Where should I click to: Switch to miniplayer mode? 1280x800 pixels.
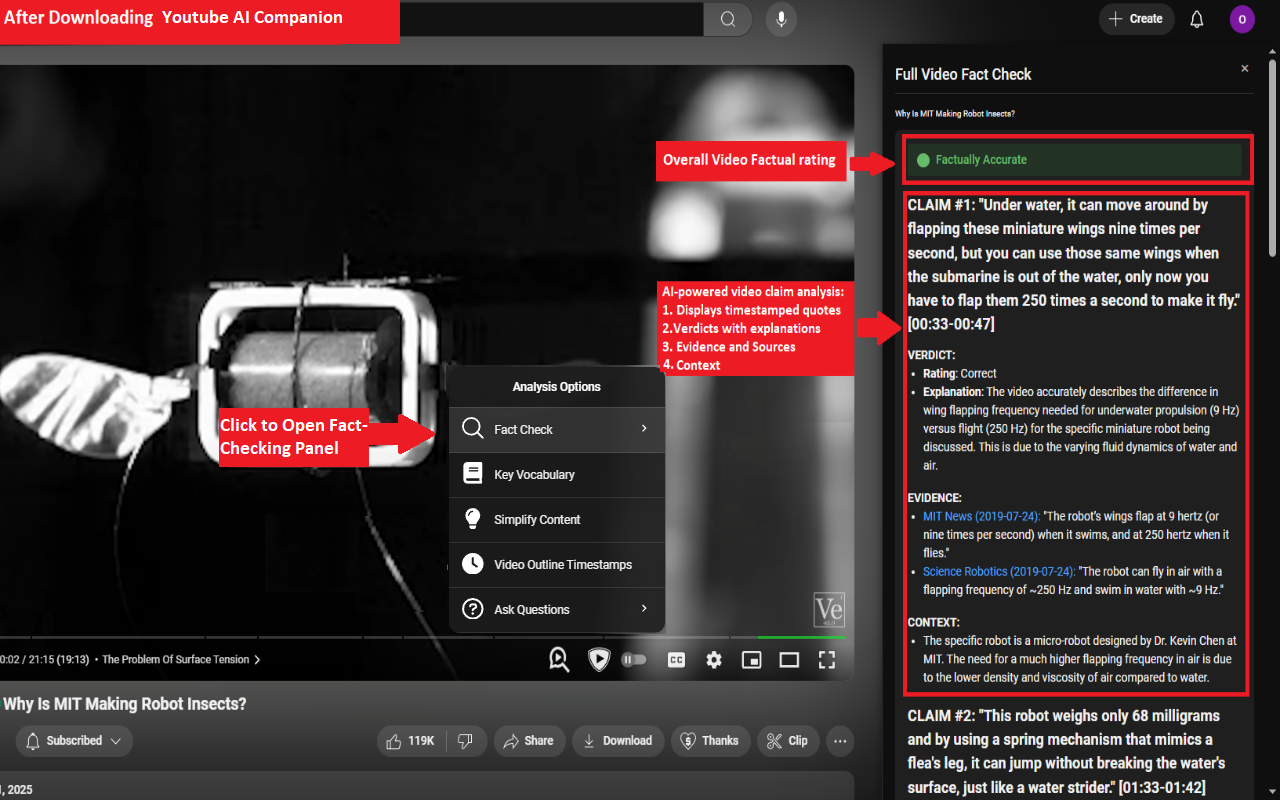tap(751, 660)
